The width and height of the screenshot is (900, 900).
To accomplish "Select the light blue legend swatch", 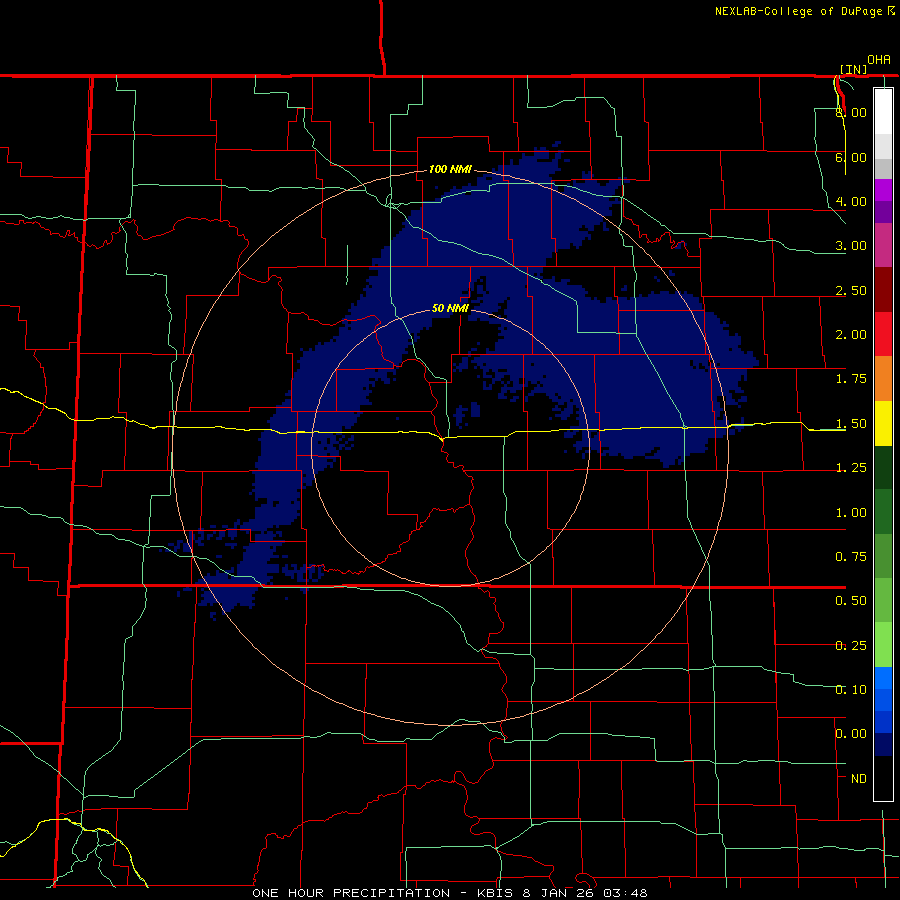I will point(883,678).
